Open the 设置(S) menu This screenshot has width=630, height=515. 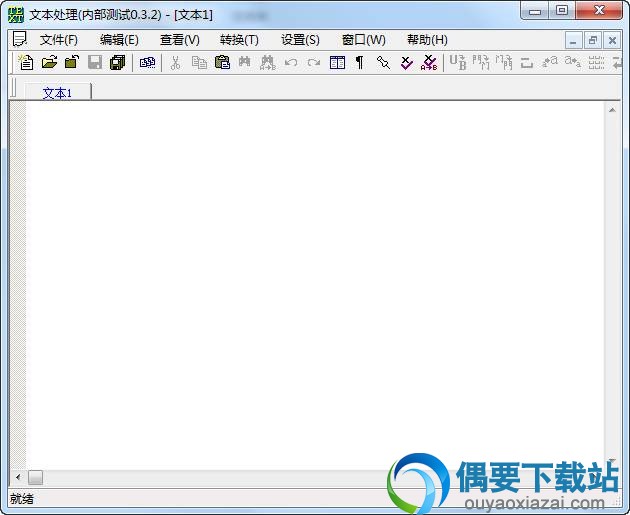pyautogui.click(x=300, y=40)
